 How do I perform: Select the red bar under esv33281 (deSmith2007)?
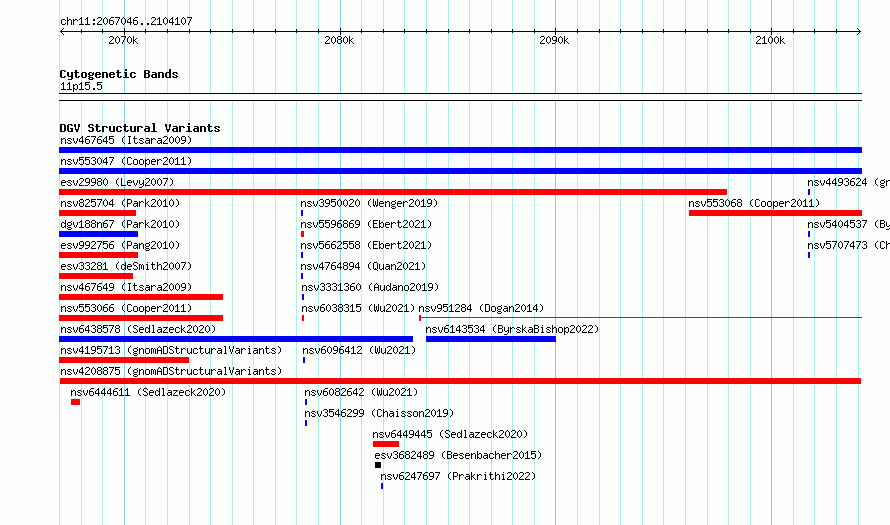pos(96,276)
